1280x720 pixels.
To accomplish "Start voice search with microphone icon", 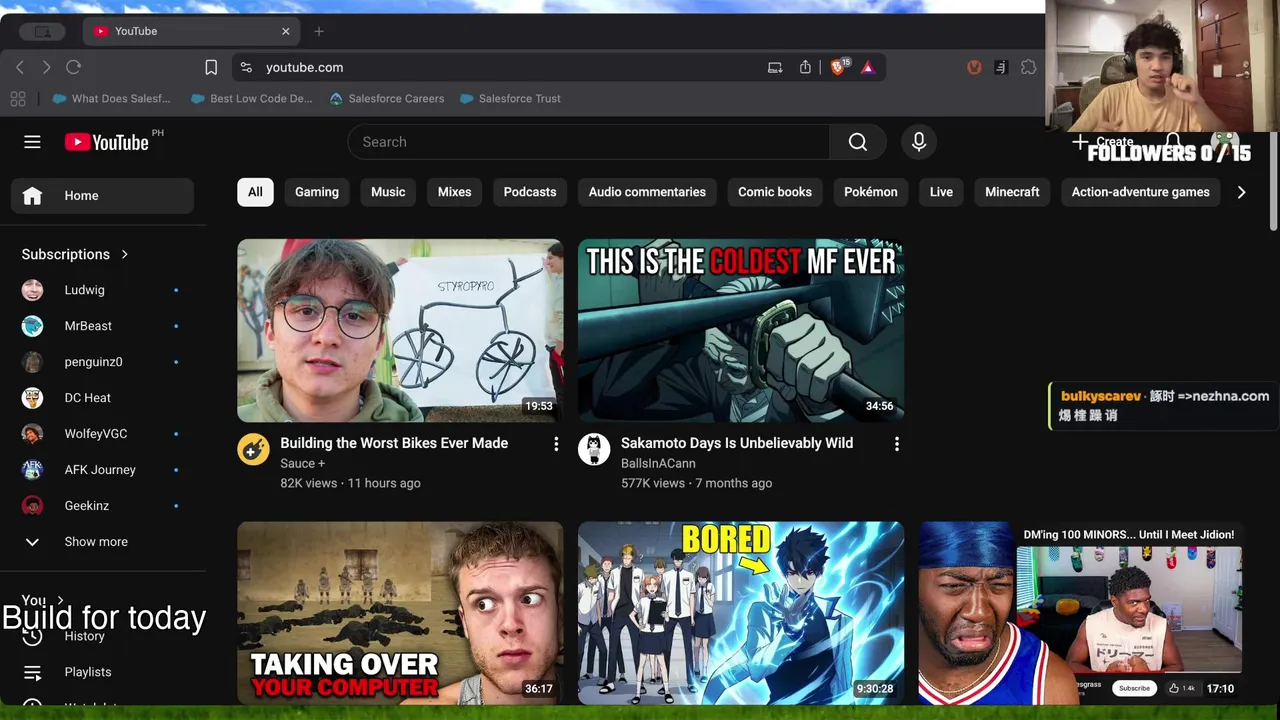I will [x=919, y=142].
